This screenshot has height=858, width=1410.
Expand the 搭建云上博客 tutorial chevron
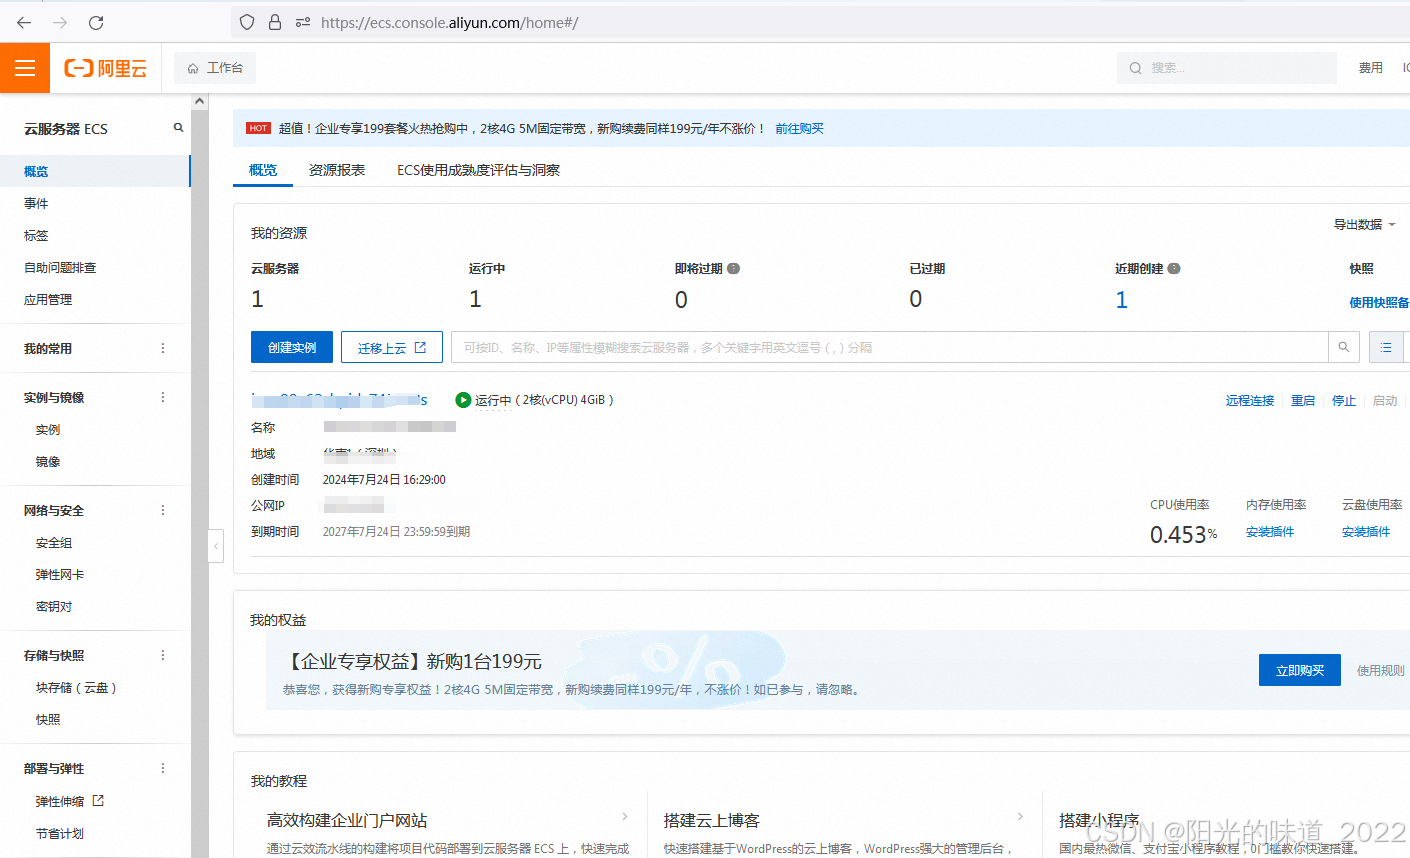[x=1020, y=817]
